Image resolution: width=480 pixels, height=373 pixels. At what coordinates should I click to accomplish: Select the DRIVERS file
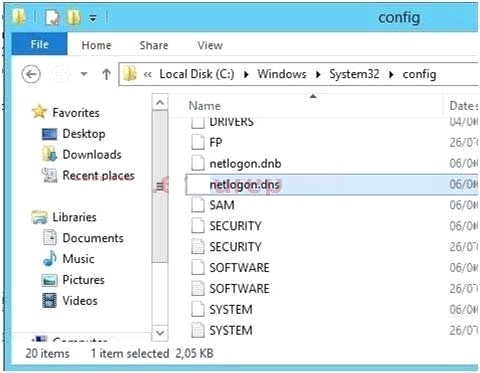click(231, 122)
